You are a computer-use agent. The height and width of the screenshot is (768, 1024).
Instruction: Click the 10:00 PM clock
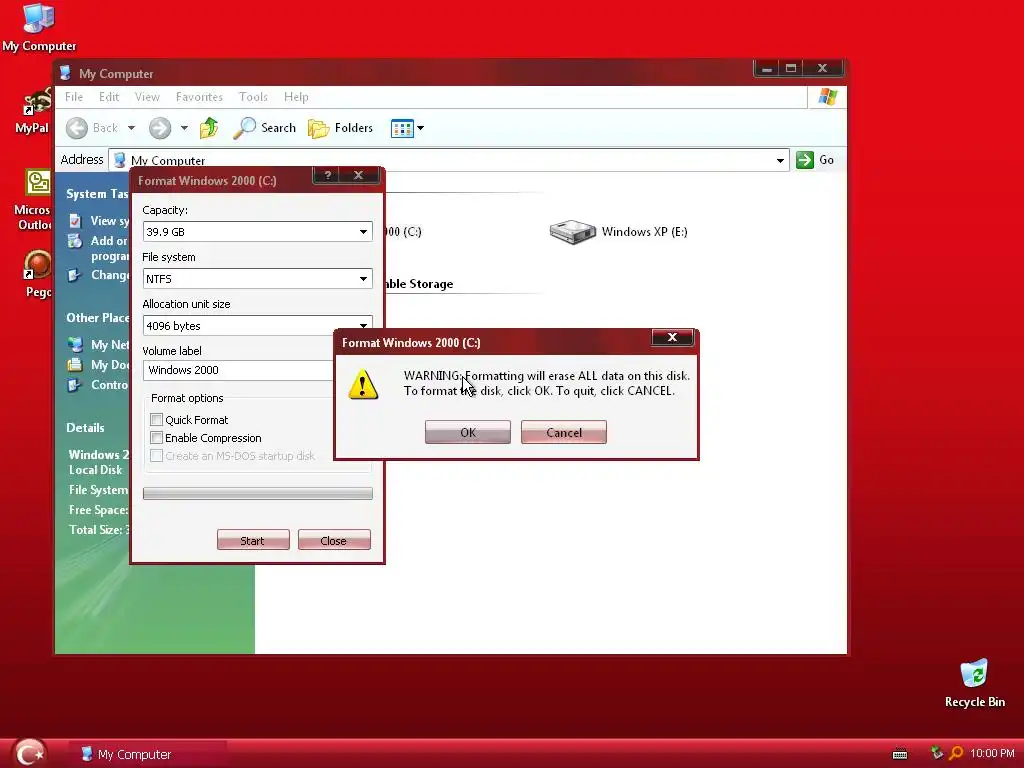click(x=993, y=753)
